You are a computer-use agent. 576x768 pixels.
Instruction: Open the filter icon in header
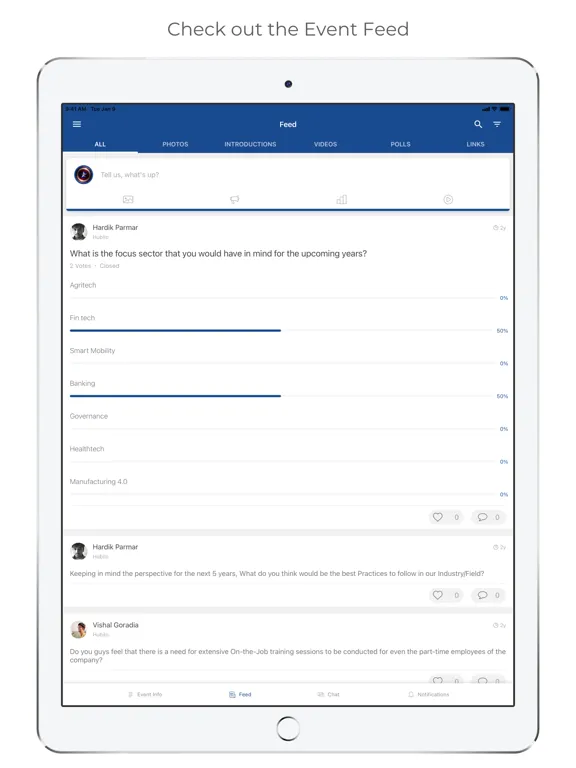pos(497,124)
